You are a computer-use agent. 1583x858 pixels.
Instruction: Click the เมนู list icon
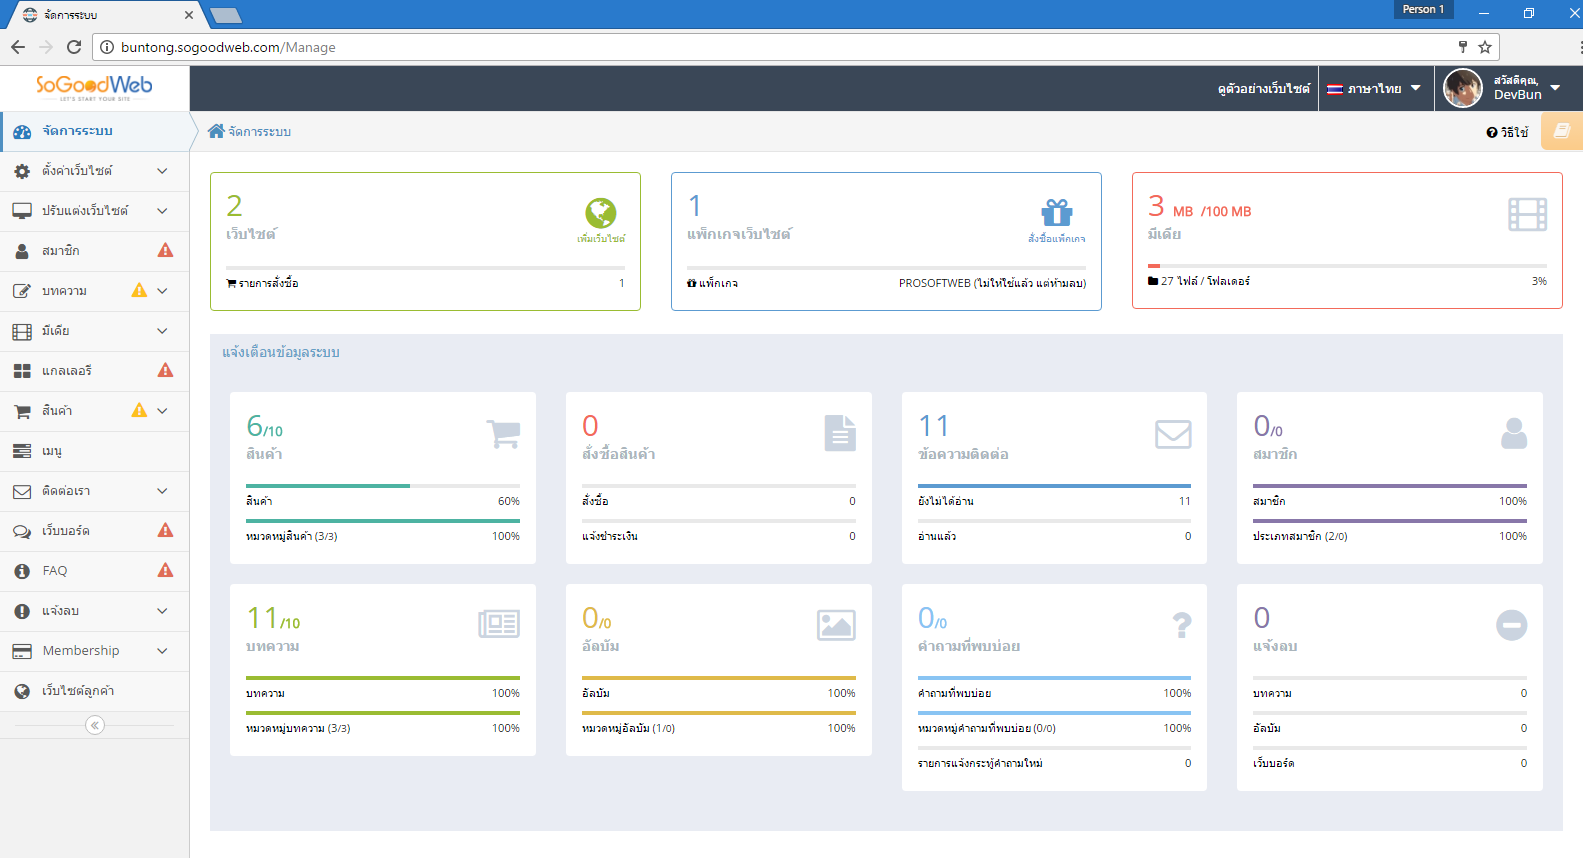point(22,451)
